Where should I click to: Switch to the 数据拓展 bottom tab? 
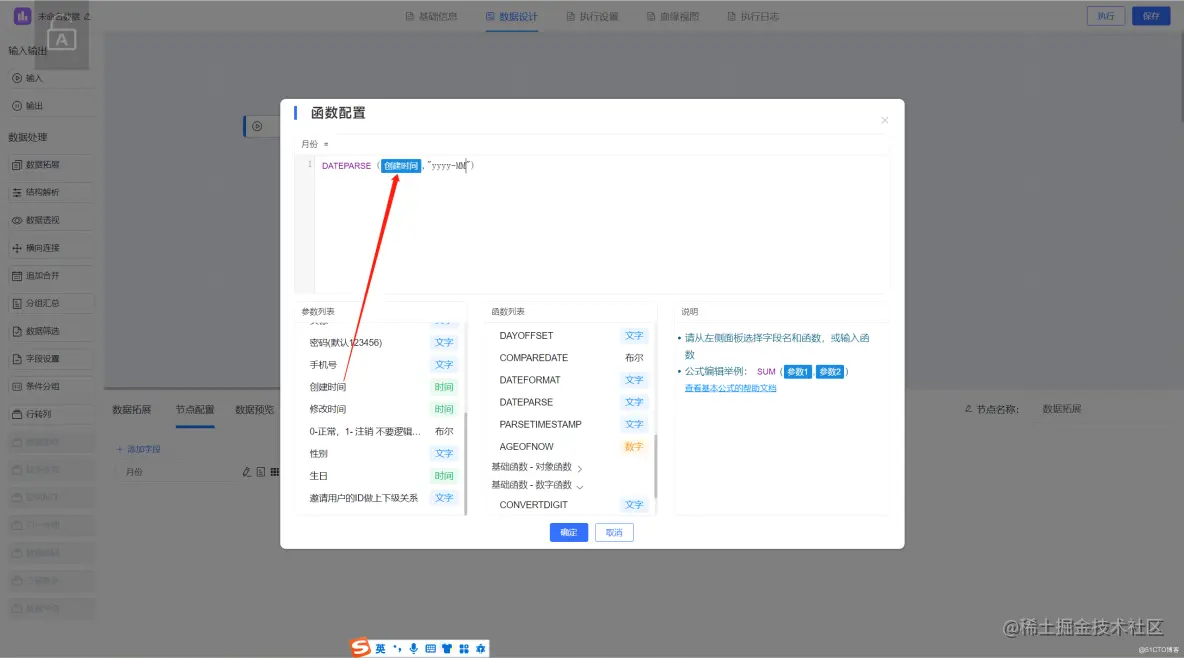coord(132,409)
